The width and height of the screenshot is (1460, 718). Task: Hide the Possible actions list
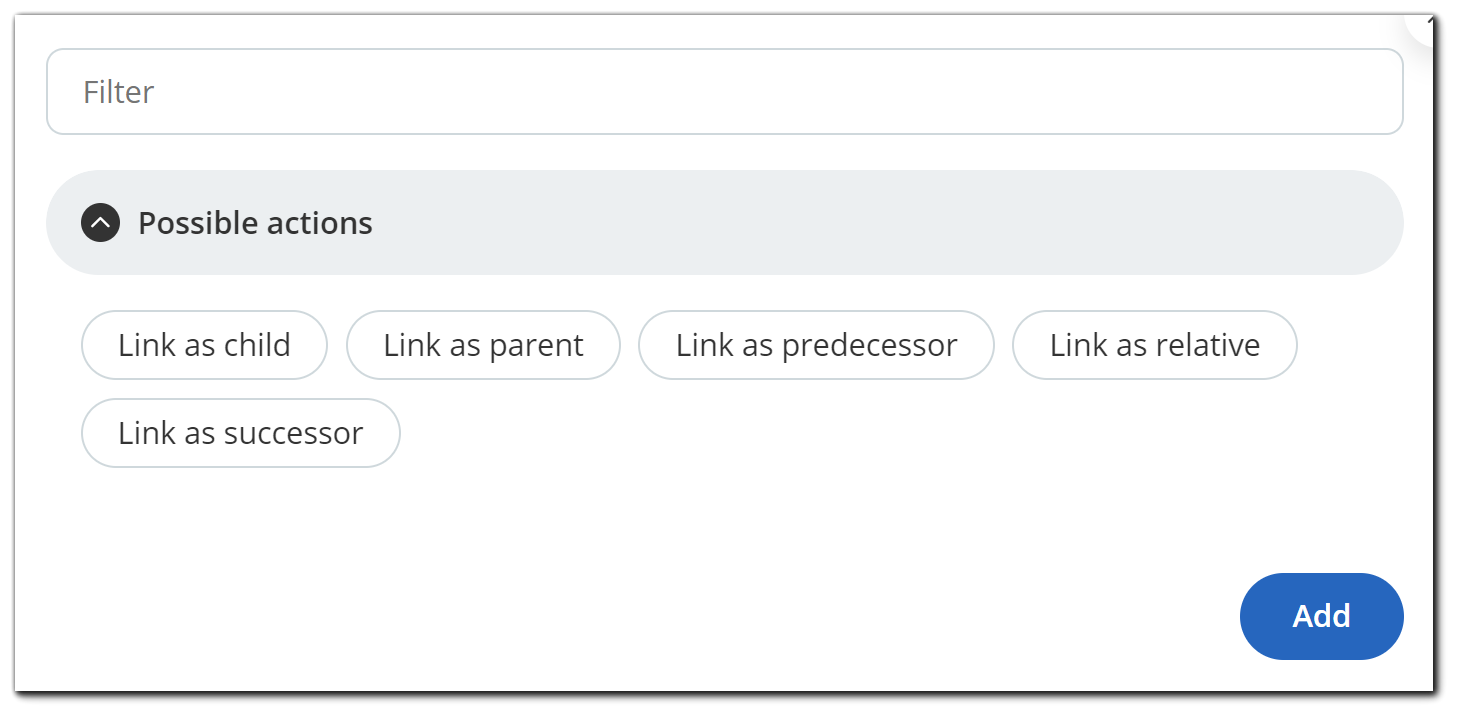point(100,223)
